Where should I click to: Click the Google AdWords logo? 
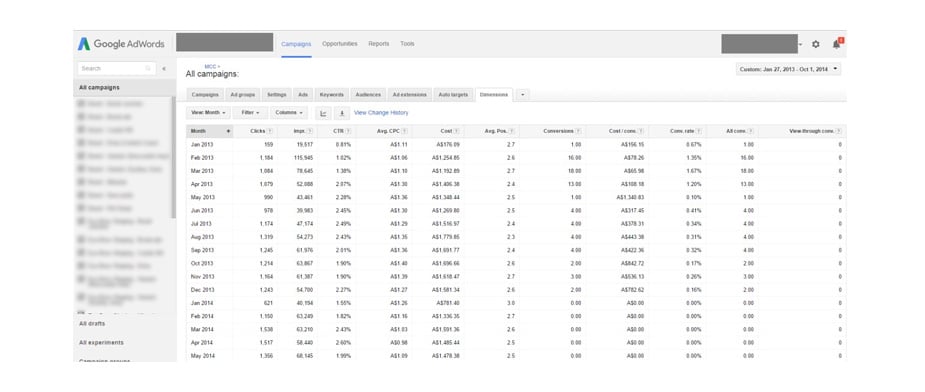pyautogui.click(x=121, y=44)
